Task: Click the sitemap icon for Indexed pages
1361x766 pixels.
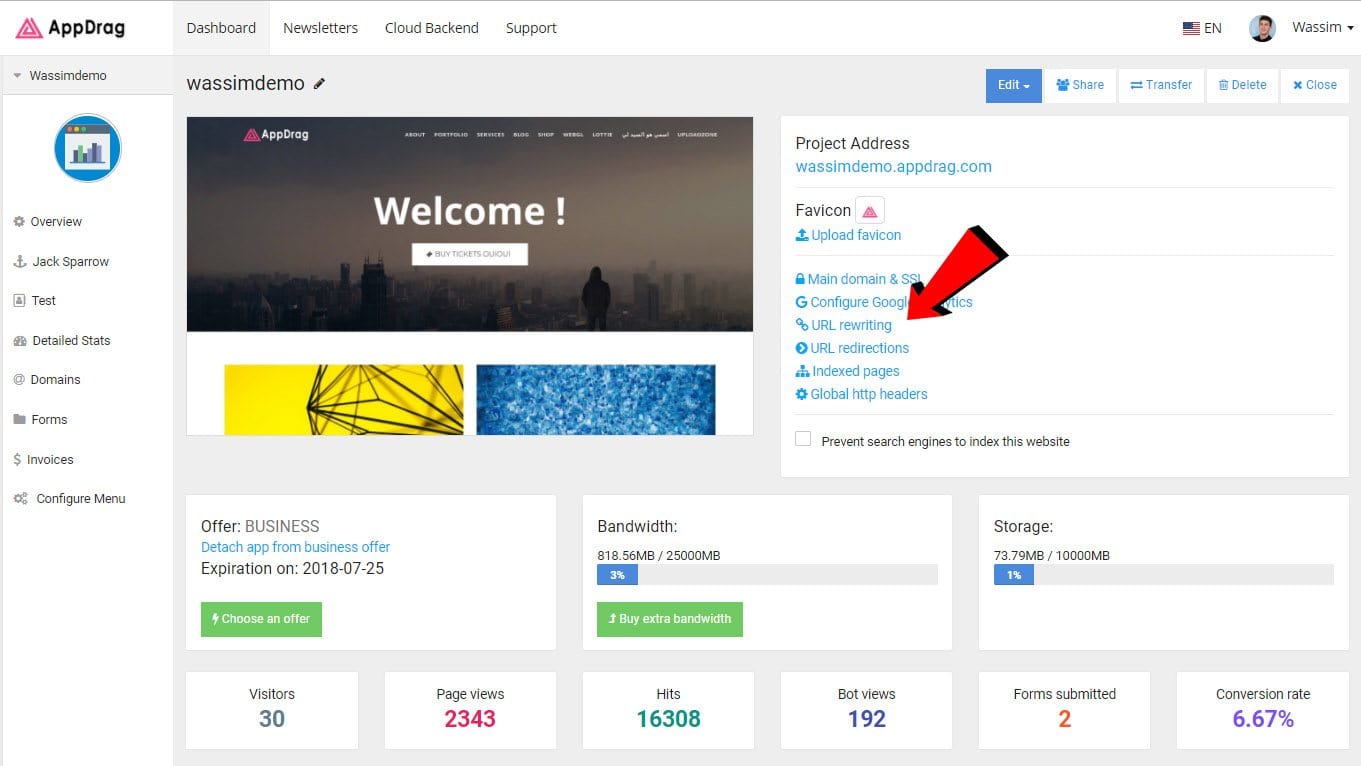Action: 802,371
